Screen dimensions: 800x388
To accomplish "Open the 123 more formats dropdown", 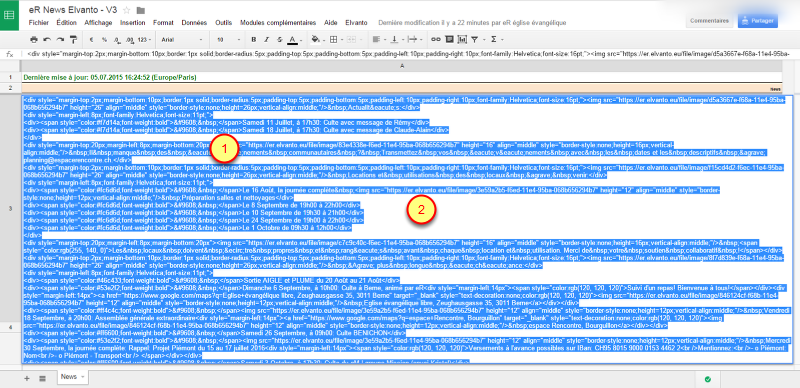I will [x=145, y=39].
